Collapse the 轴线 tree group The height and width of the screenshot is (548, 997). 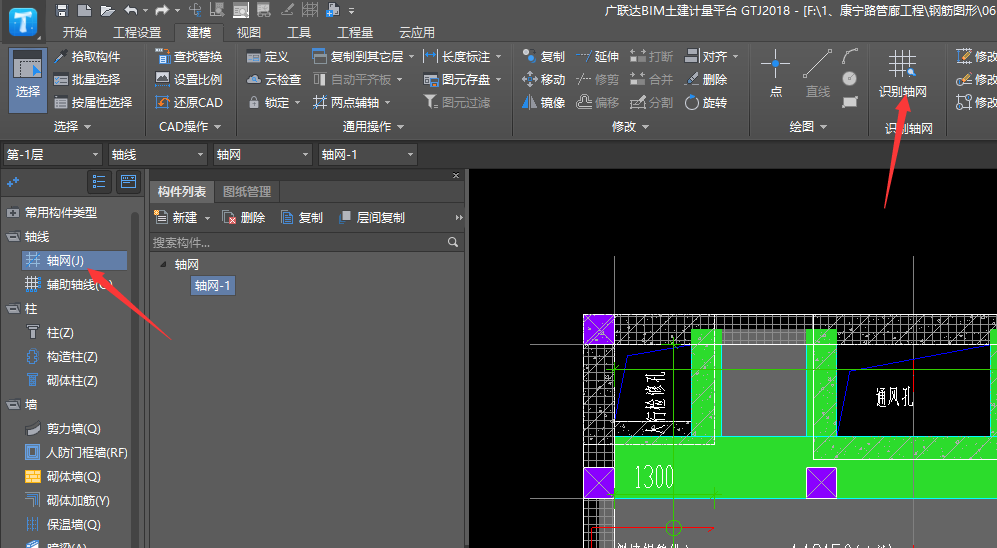(x=13, y=237)
